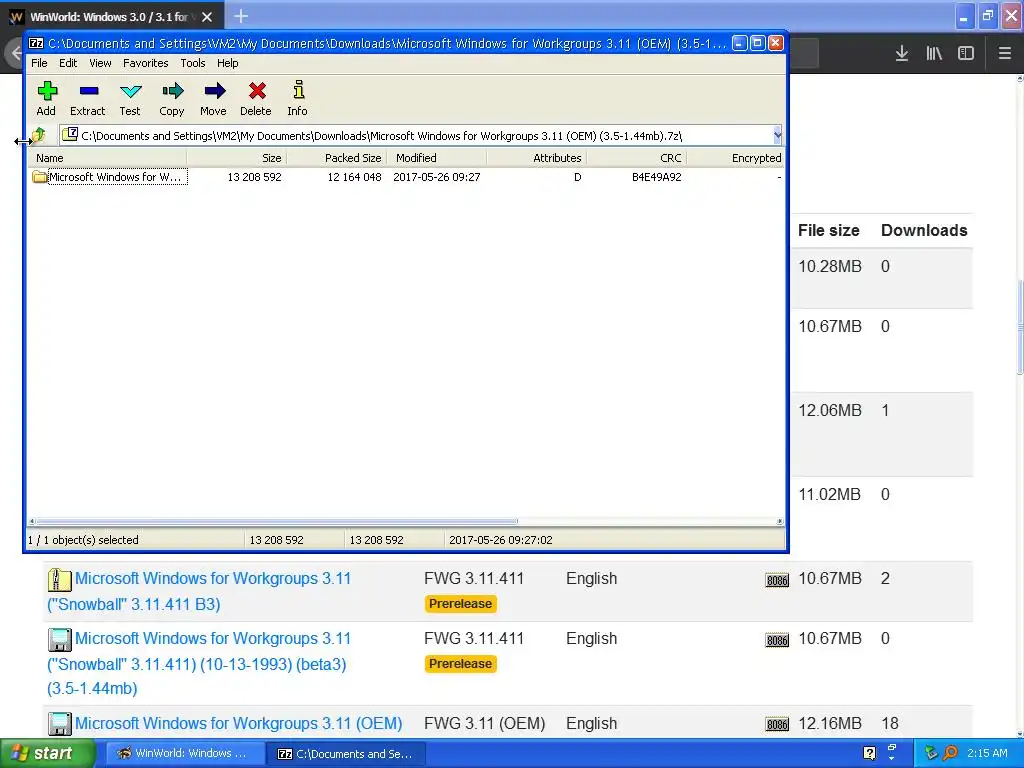This screenshot has width=1024, height=768.
Task: Open the Edit menu
Action: pos(68,63)
